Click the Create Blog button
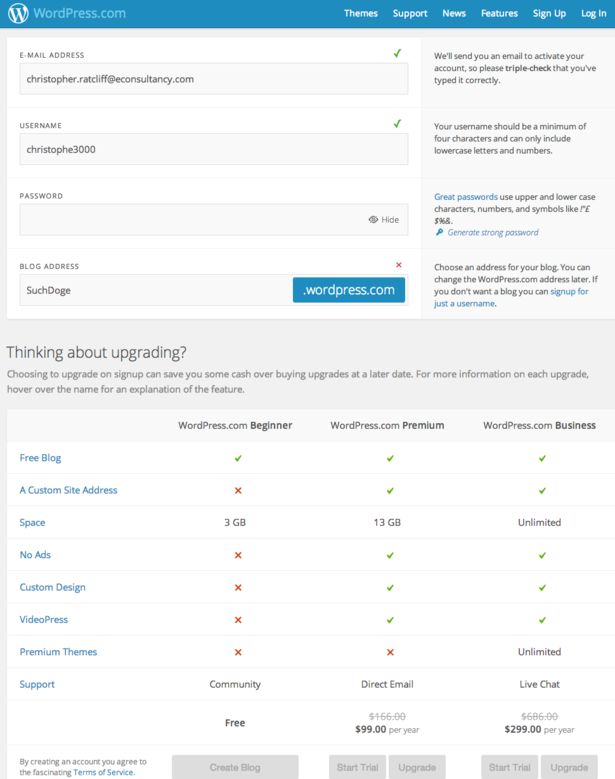This screenshot has height=779, width=615. (235, 767)
